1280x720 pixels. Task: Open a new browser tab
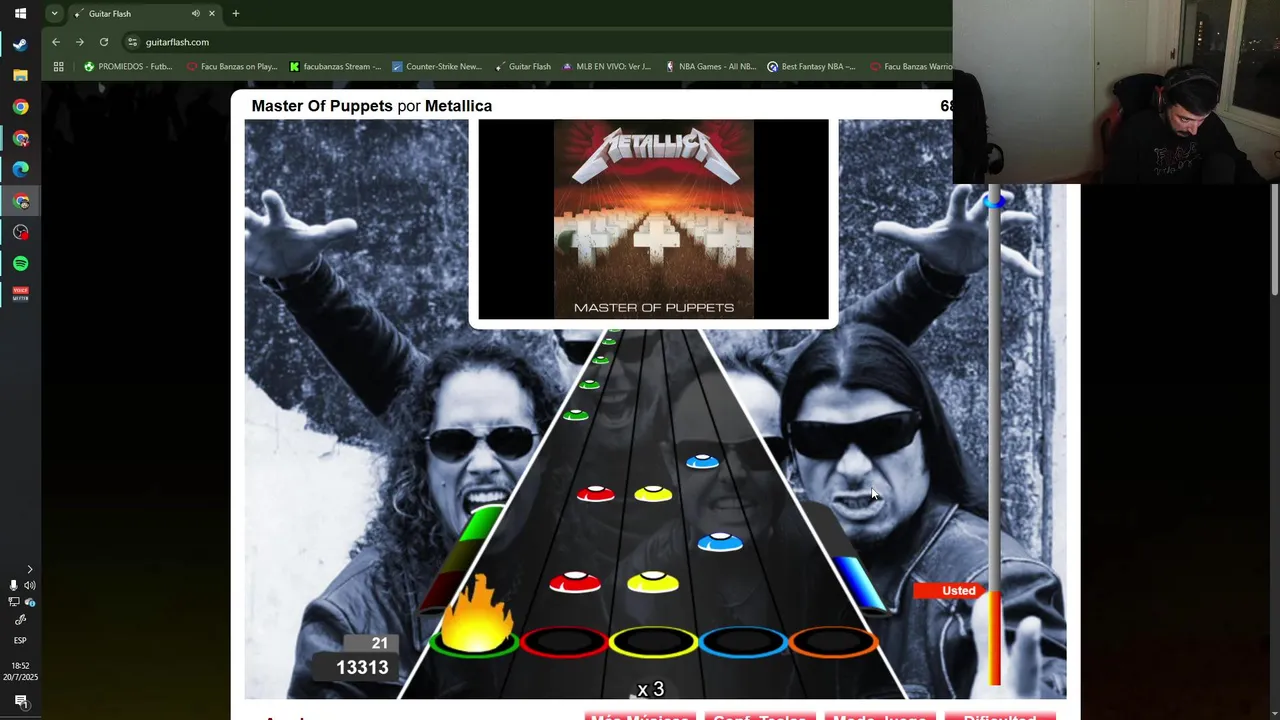tap(236, 14)
